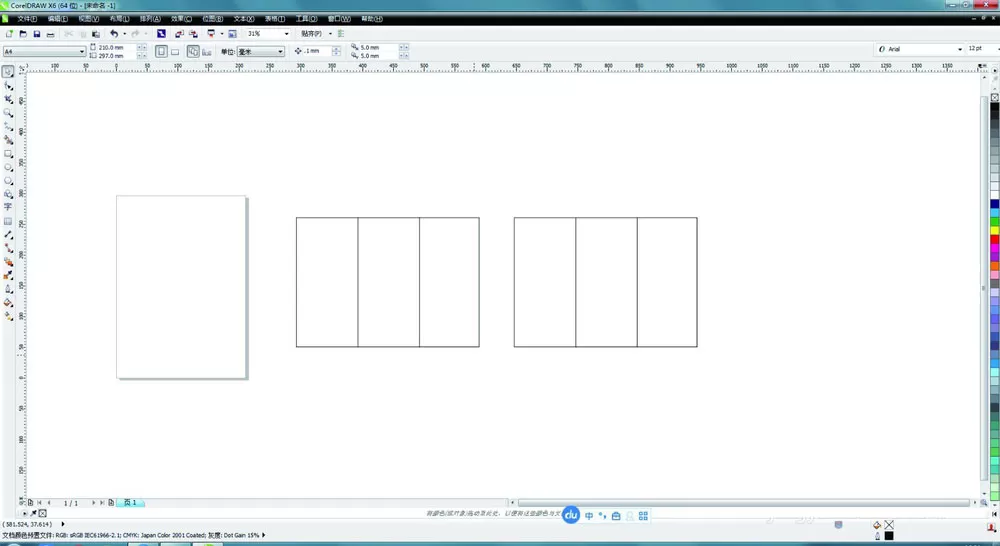
Task: Expand the undo history dropdown arrow
Action: click(x=124, y=34)
